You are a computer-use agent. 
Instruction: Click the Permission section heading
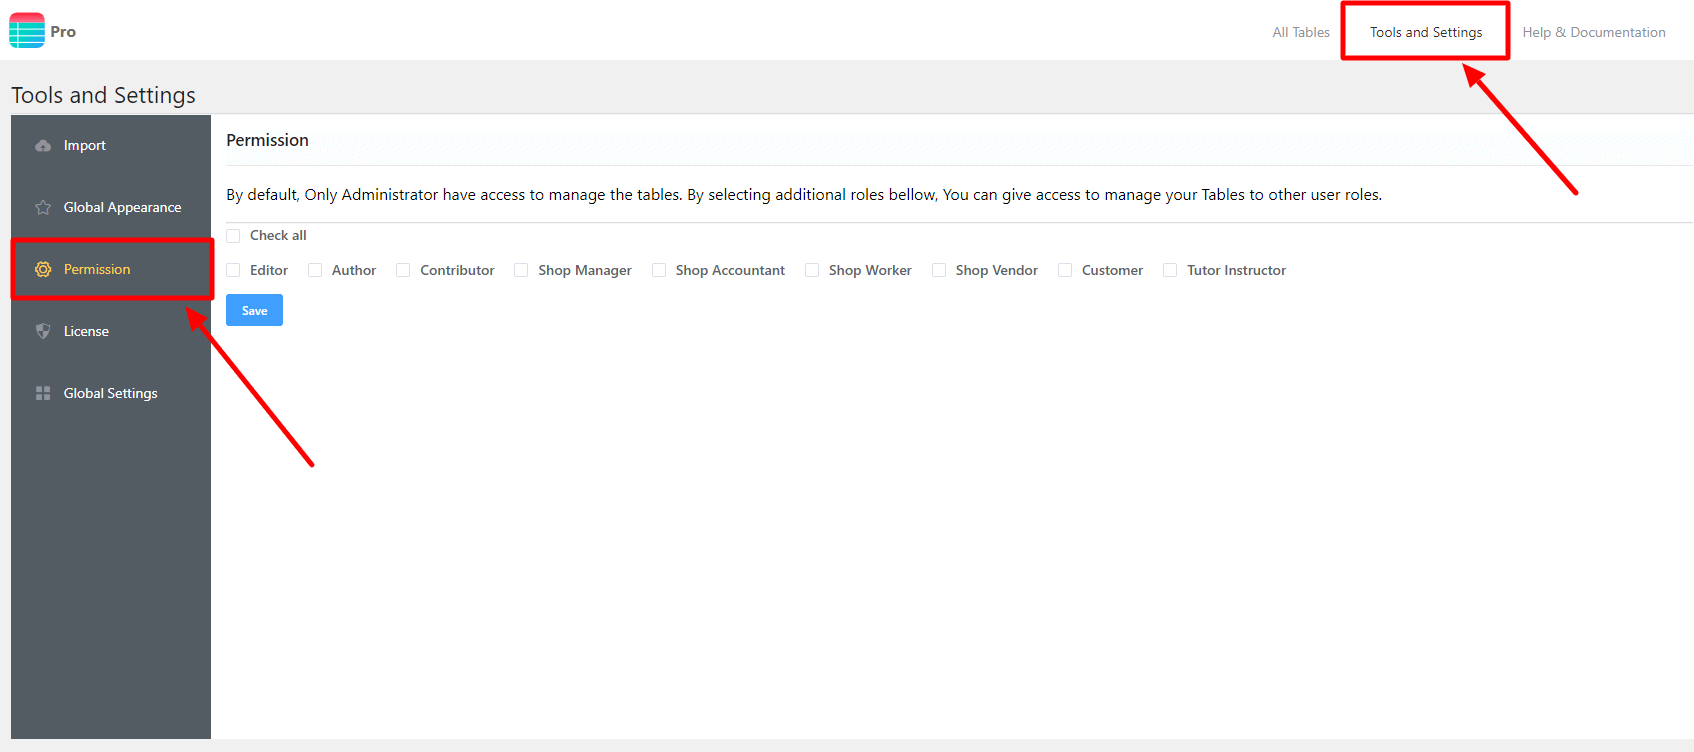point(267,140)
